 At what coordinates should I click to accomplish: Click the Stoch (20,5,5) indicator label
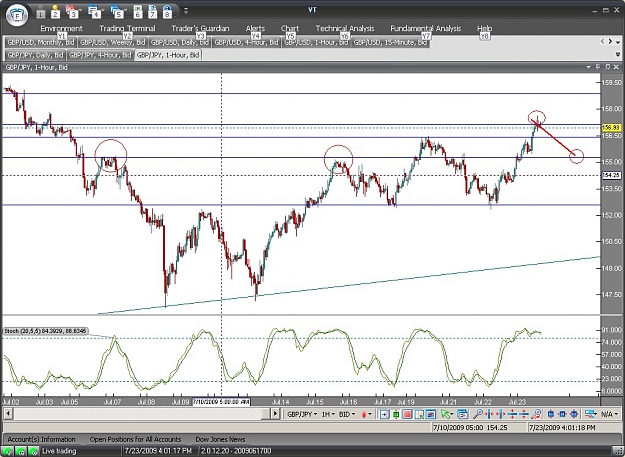pyautogui.click(x=45, y=331)
